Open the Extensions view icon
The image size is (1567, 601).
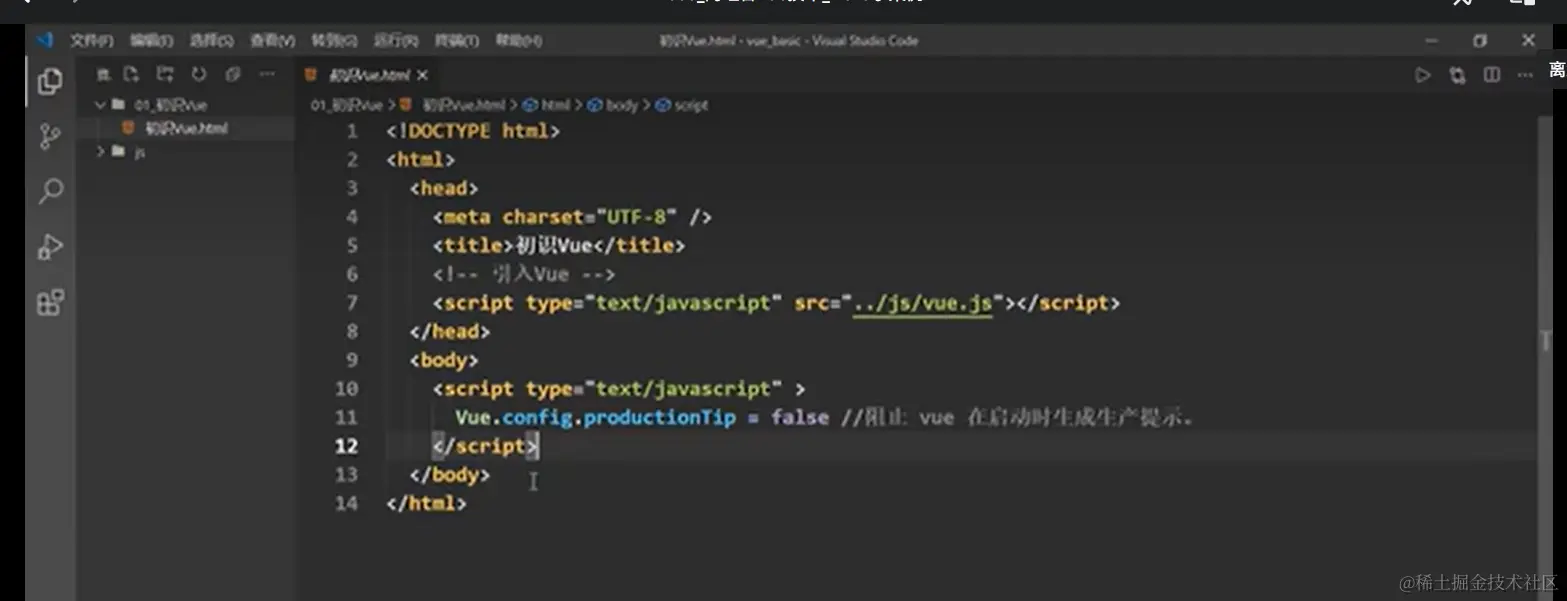click(x=50, y=302)
